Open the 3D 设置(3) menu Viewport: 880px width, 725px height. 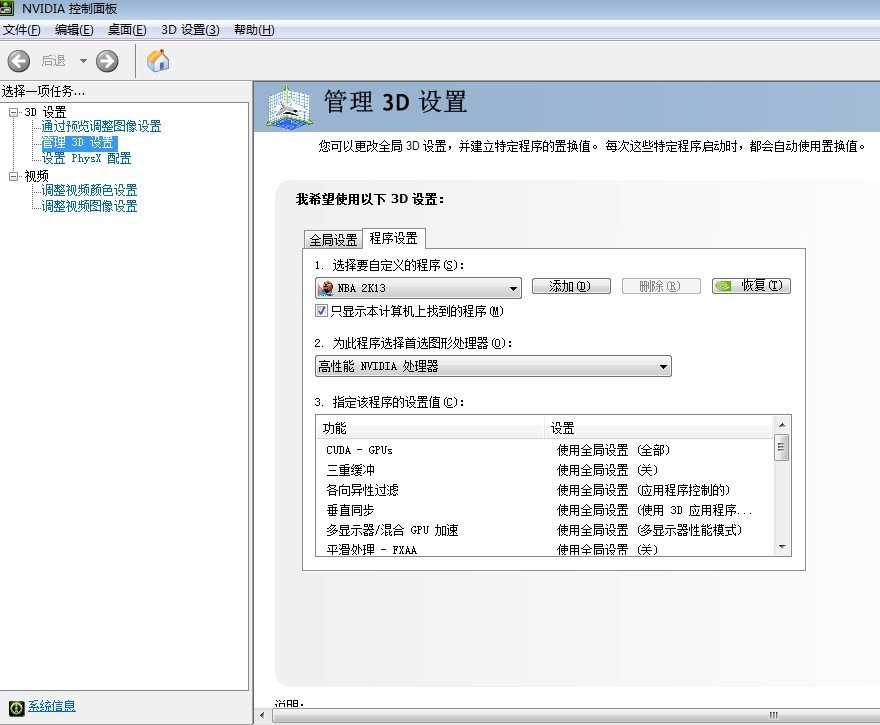(190, 30)
